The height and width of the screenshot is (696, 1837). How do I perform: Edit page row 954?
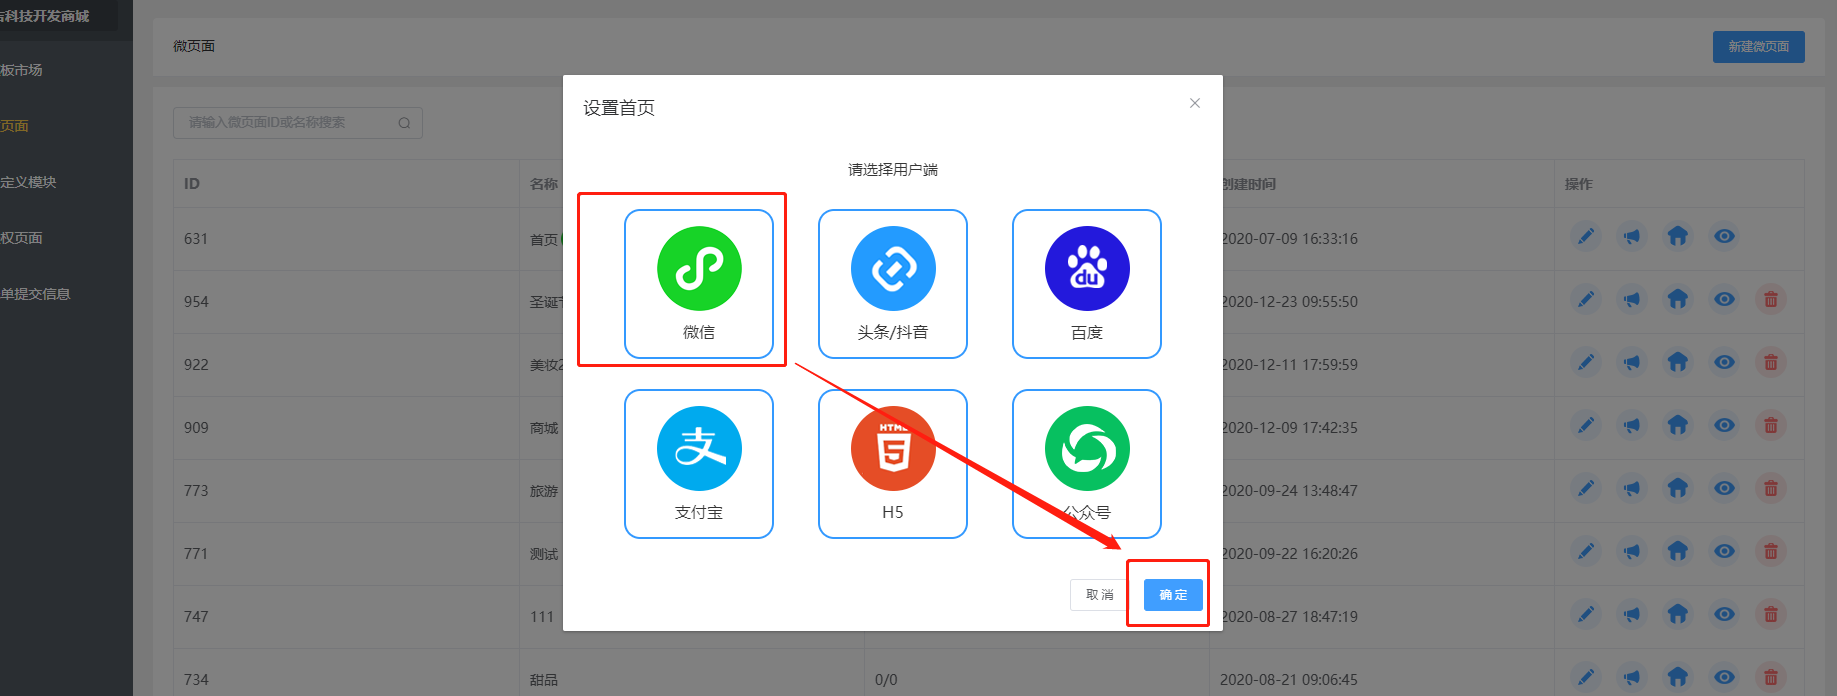pyautogui.click(x=1586, y=300)
